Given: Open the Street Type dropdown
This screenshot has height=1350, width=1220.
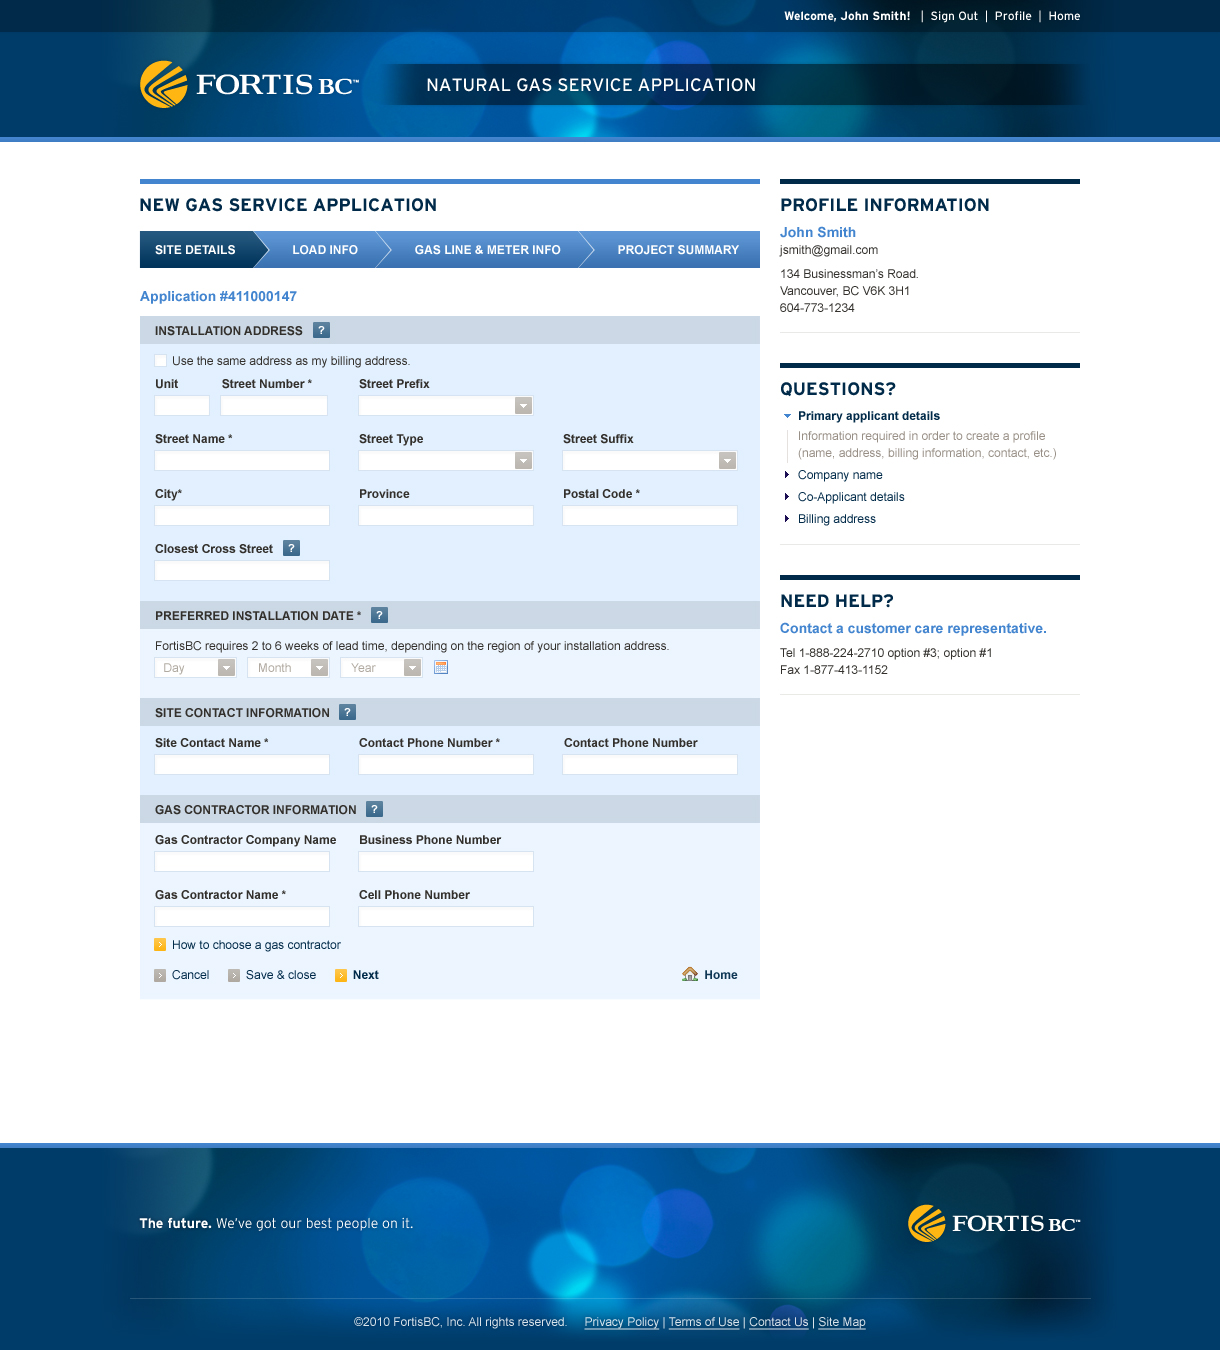Looking at the screenshot, I should tap(446, 460).
